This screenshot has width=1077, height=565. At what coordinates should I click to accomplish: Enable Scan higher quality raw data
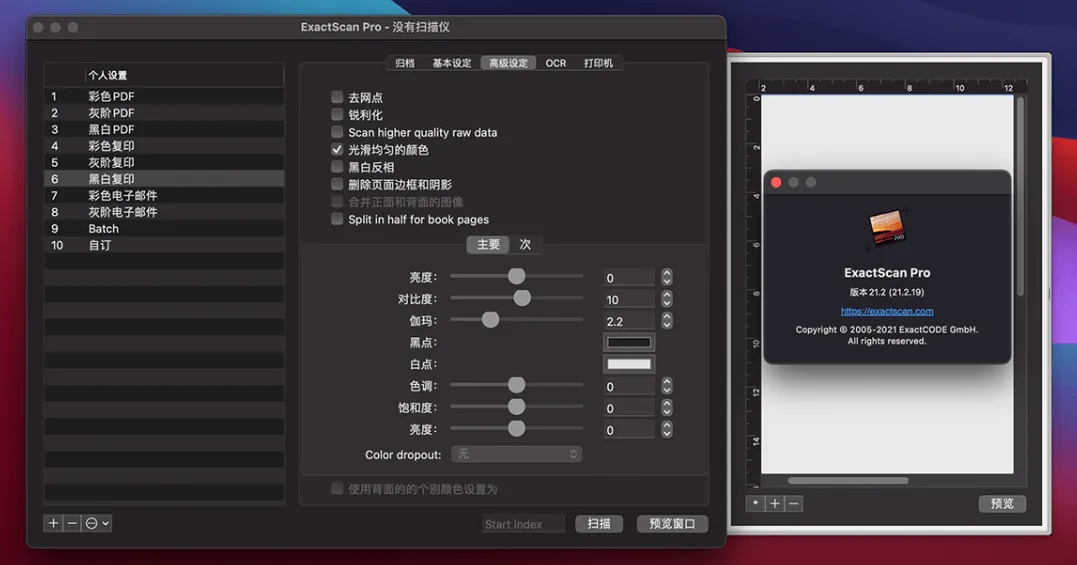point(337,132)
